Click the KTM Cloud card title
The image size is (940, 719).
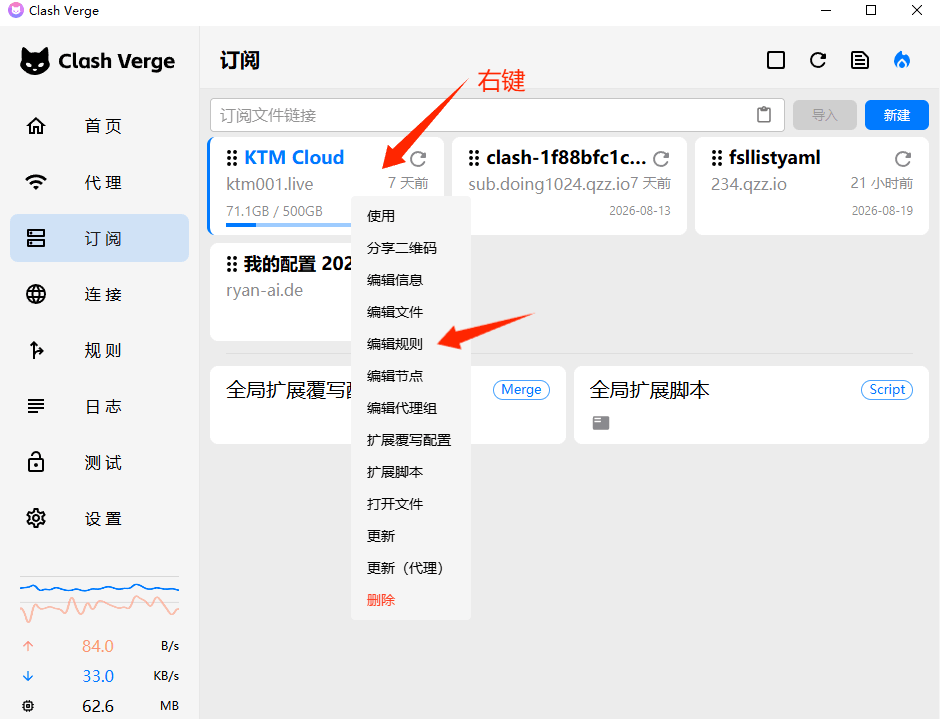coord(294,158)
